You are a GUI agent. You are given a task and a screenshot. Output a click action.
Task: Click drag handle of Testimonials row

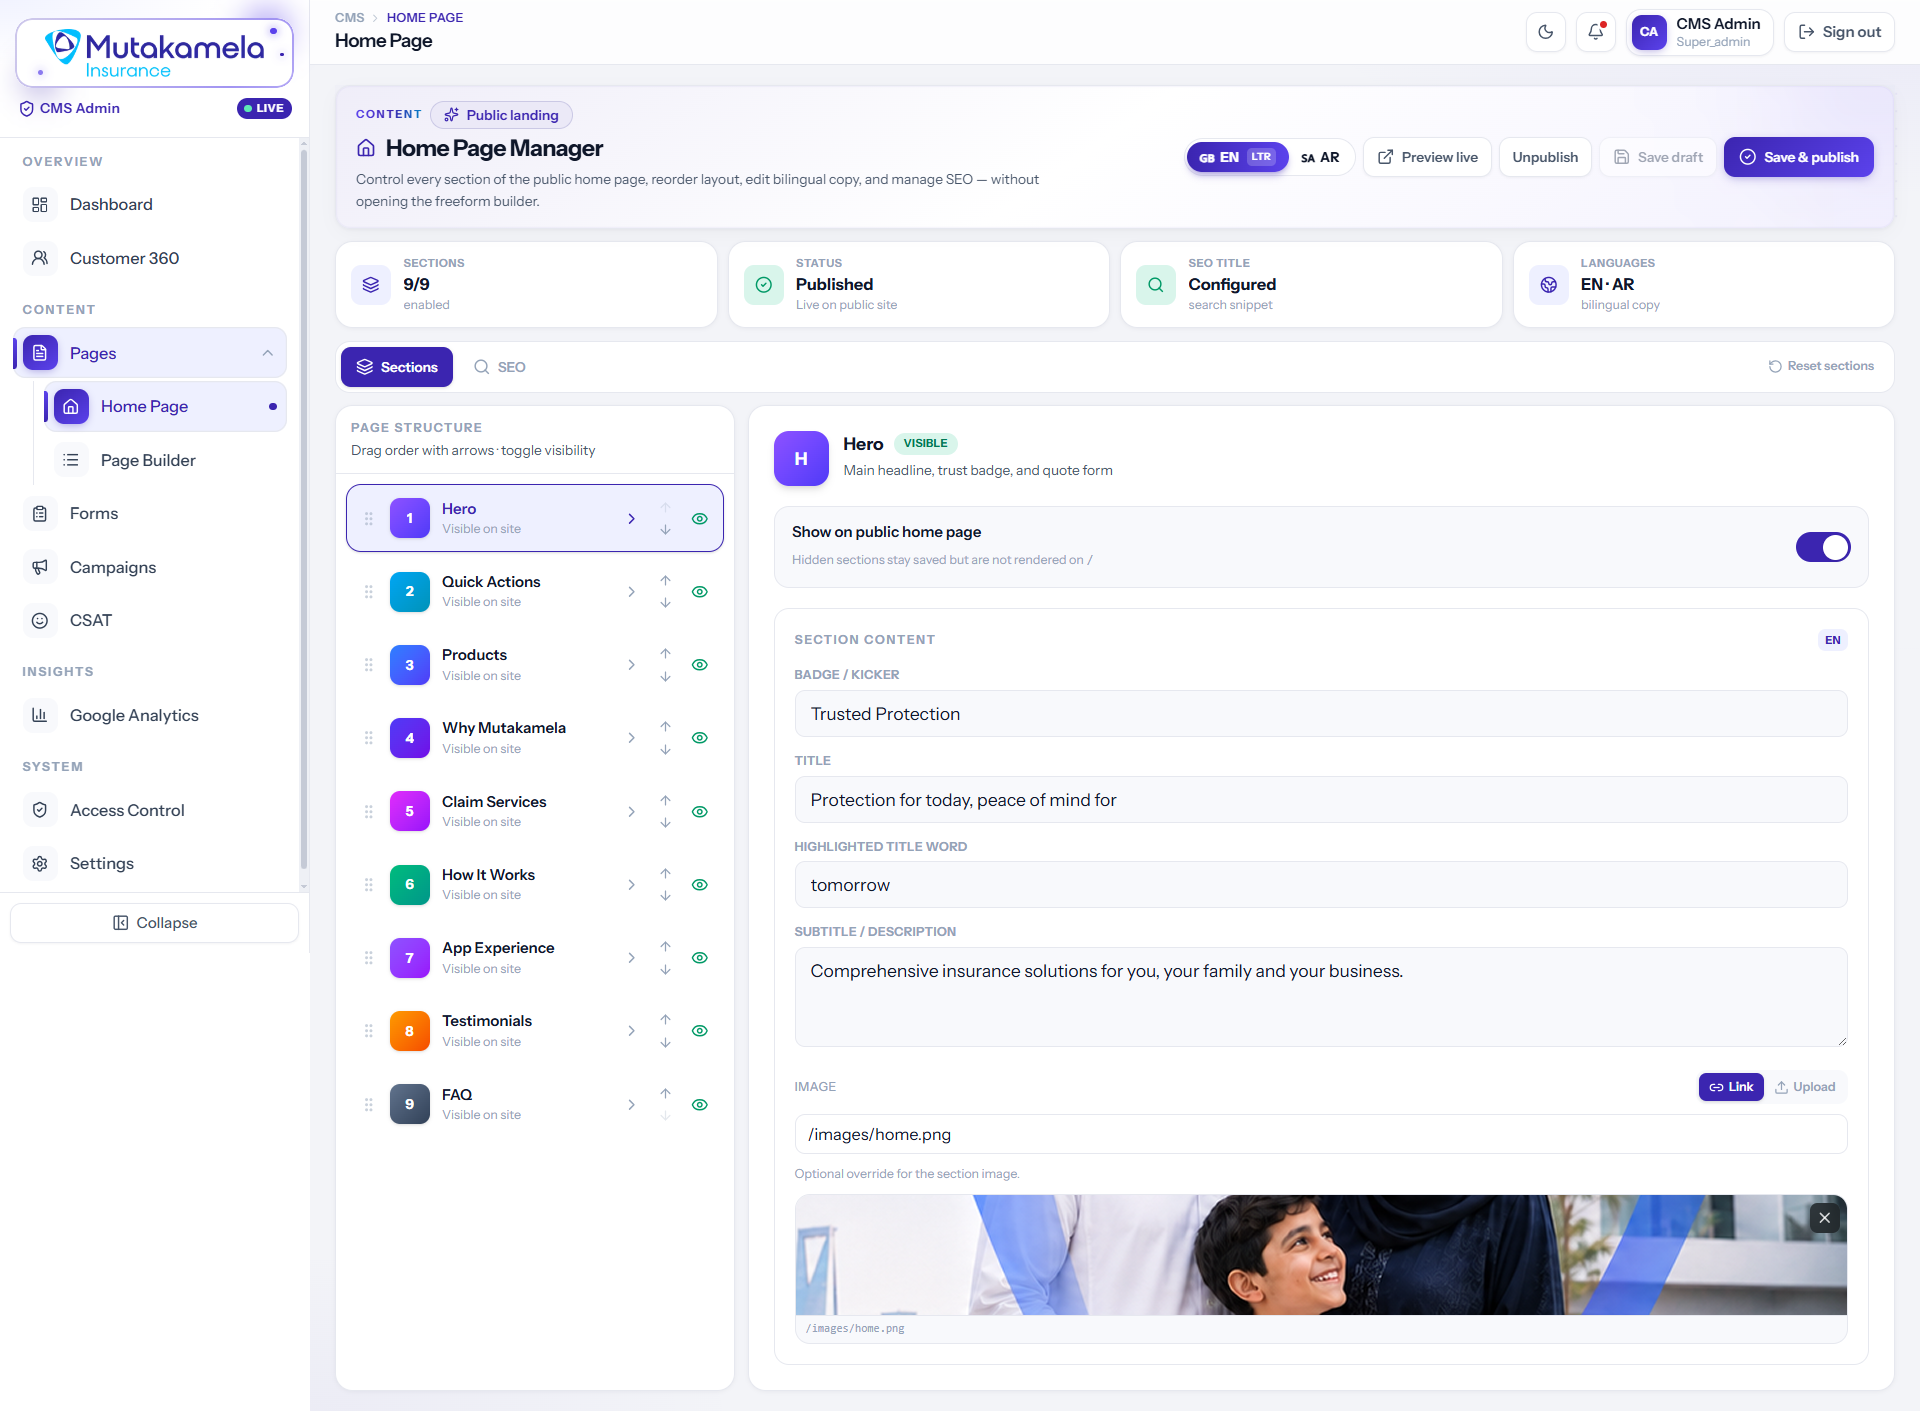coord(369,1031)
